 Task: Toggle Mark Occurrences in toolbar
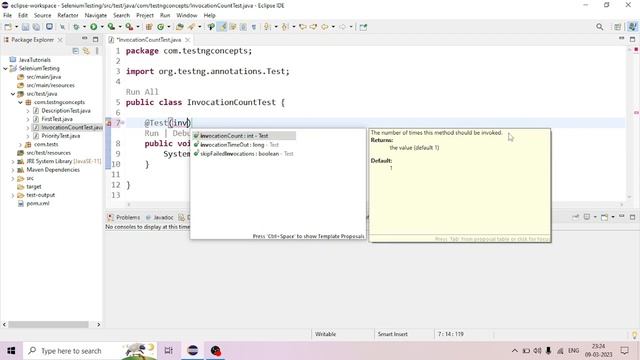pyautogui.click(x=222, y=27)
